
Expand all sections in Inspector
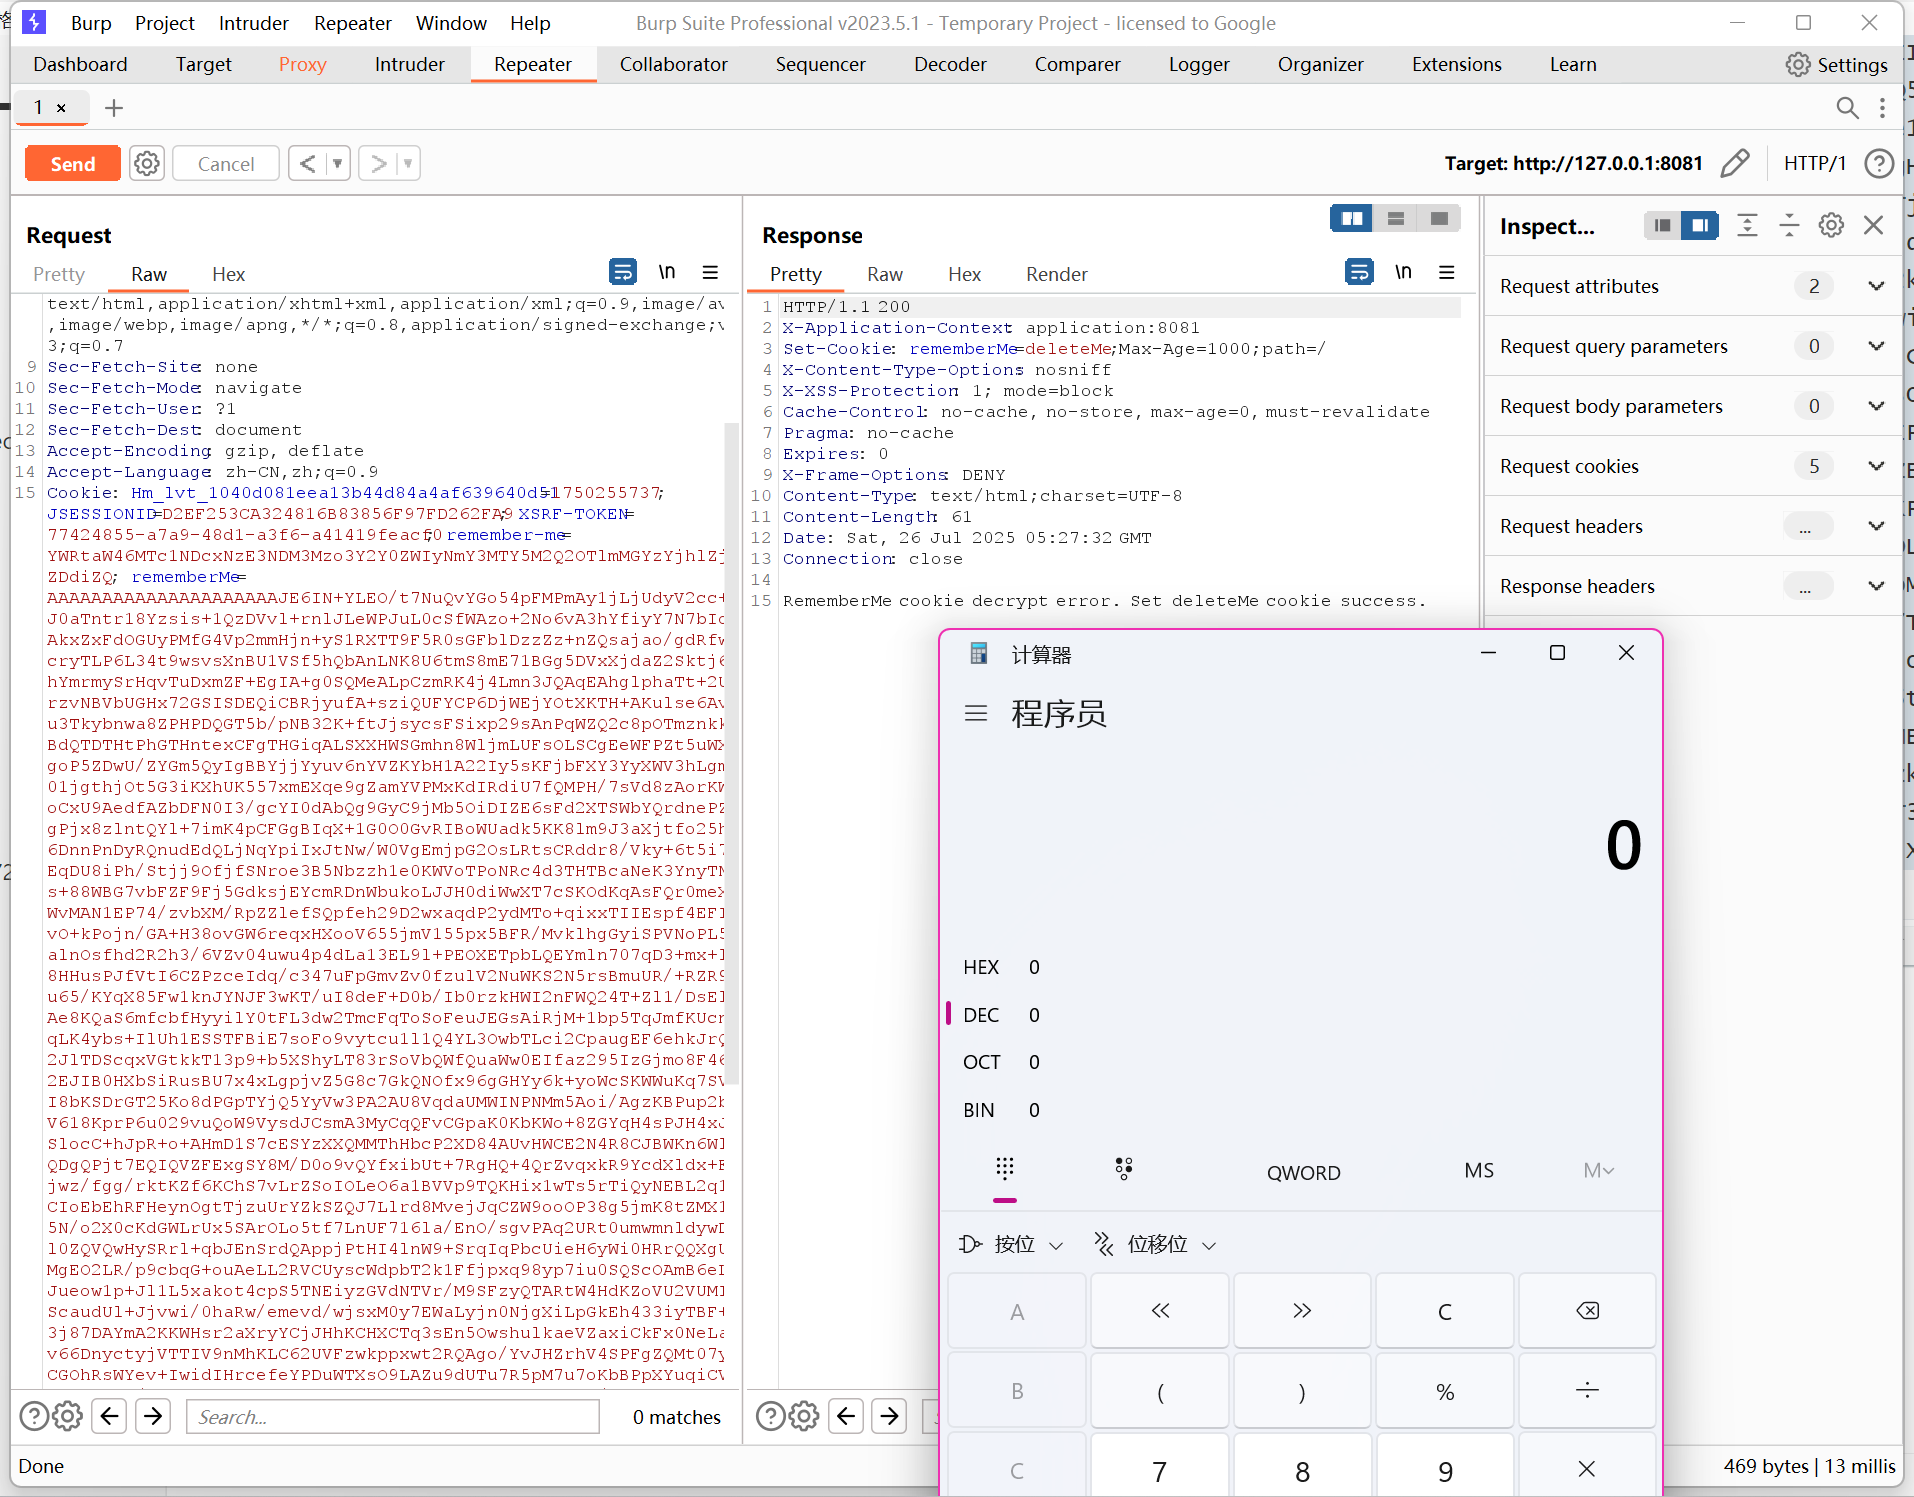tap(1747, 225)
